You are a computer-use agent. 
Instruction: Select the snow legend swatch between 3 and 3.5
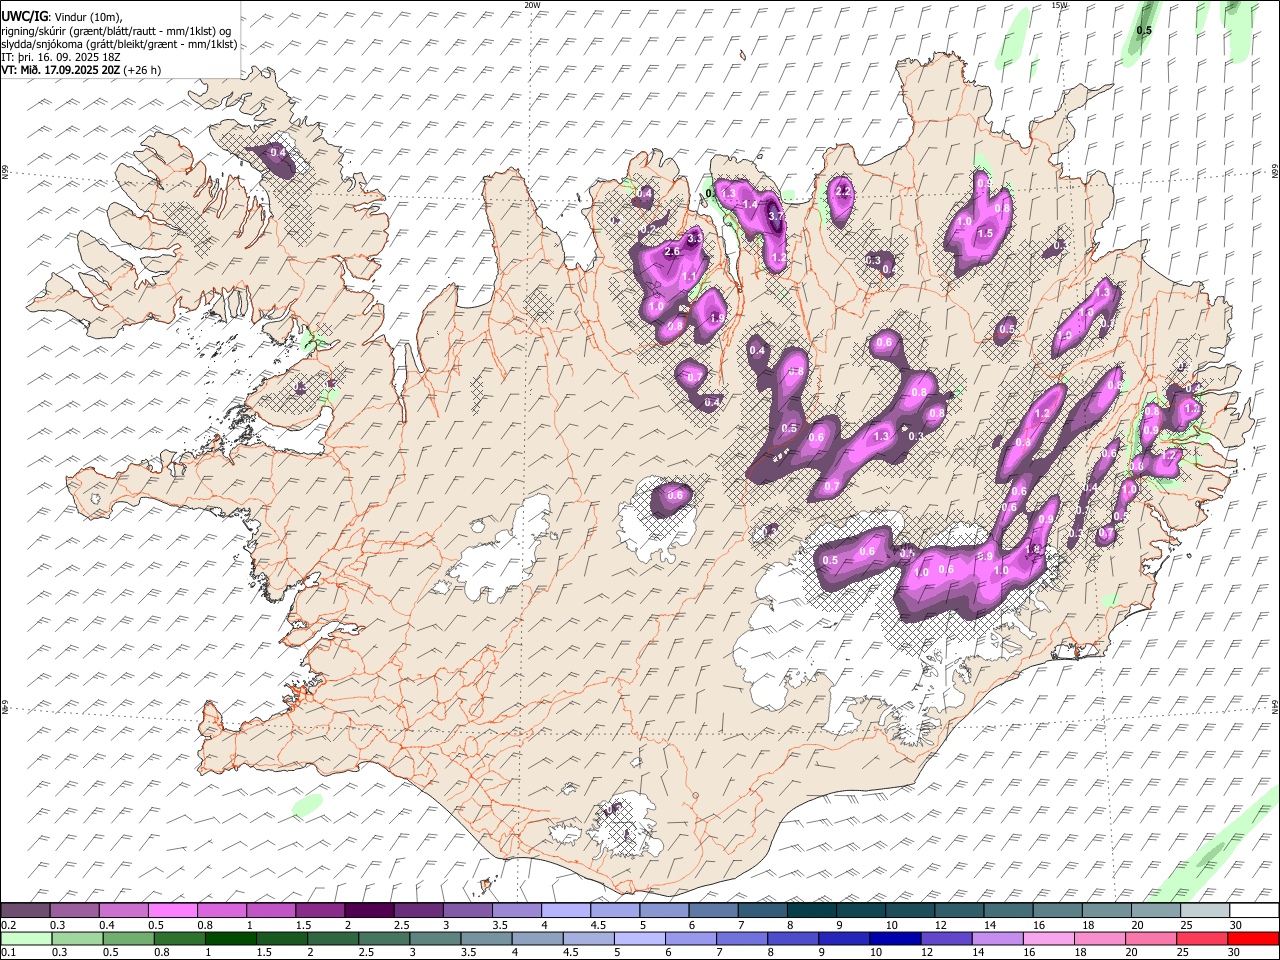click(x=466, y=911)
